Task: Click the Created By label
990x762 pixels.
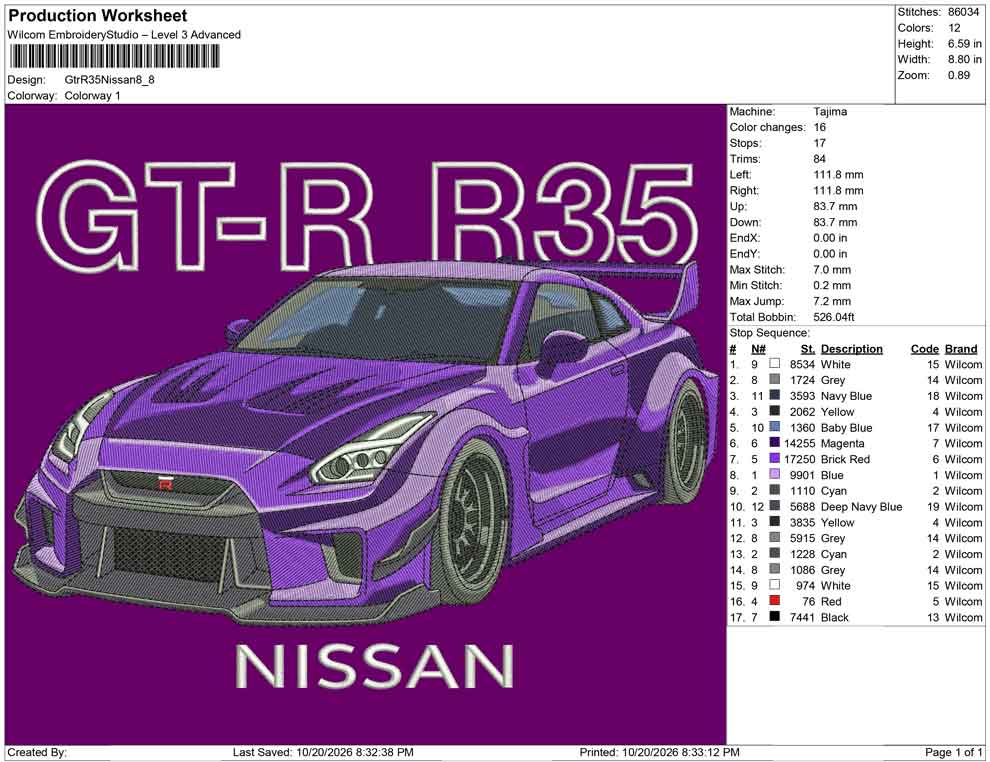Action: [37, 752]
